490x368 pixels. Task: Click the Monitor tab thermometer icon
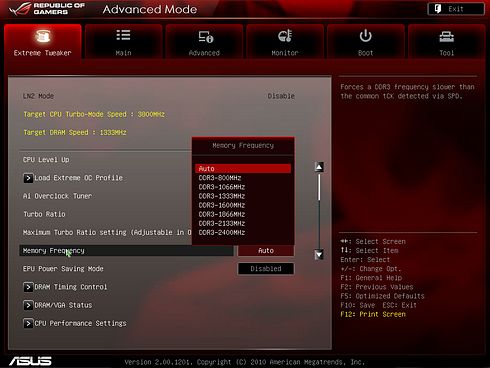285,36
